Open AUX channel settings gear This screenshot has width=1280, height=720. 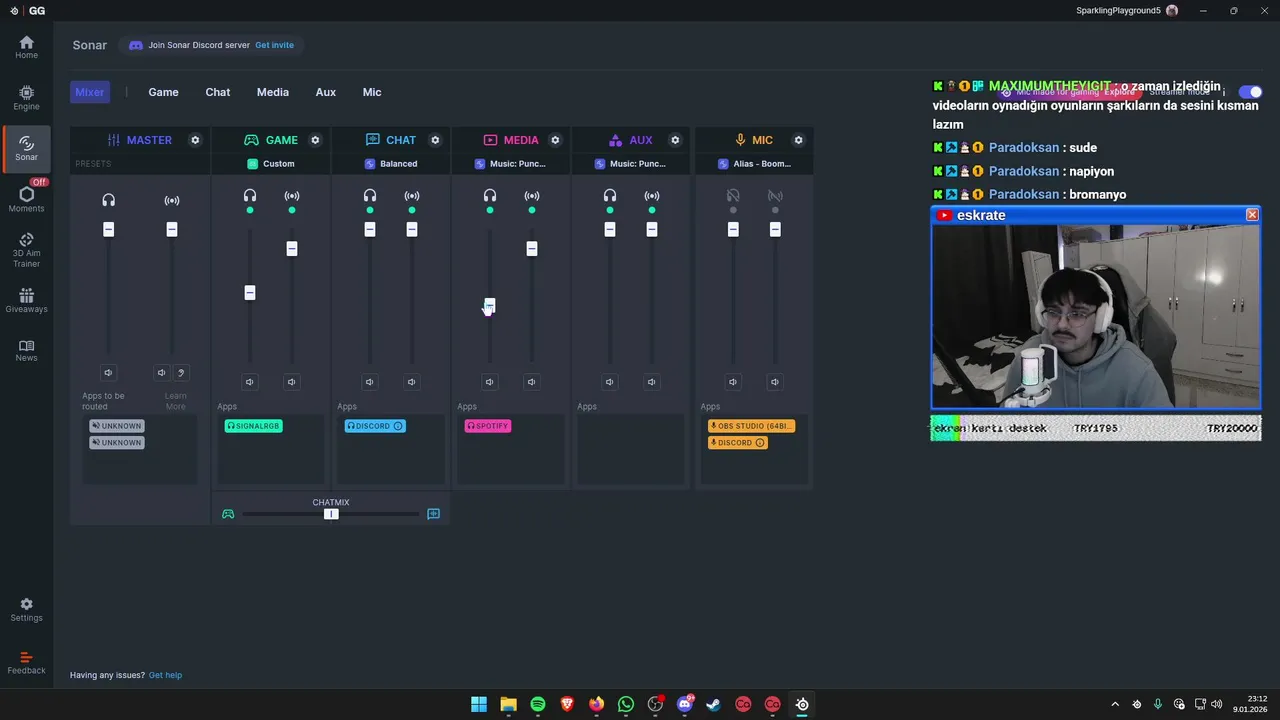point(675,140)
